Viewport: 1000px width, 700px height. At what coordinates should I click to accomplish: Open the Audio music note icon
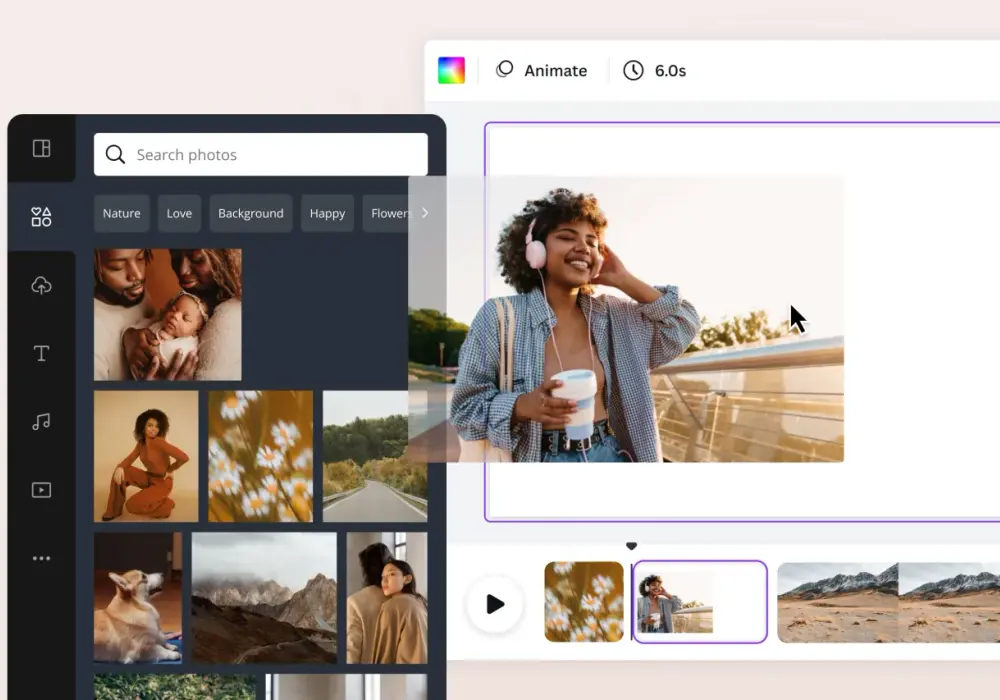(41, 421)
